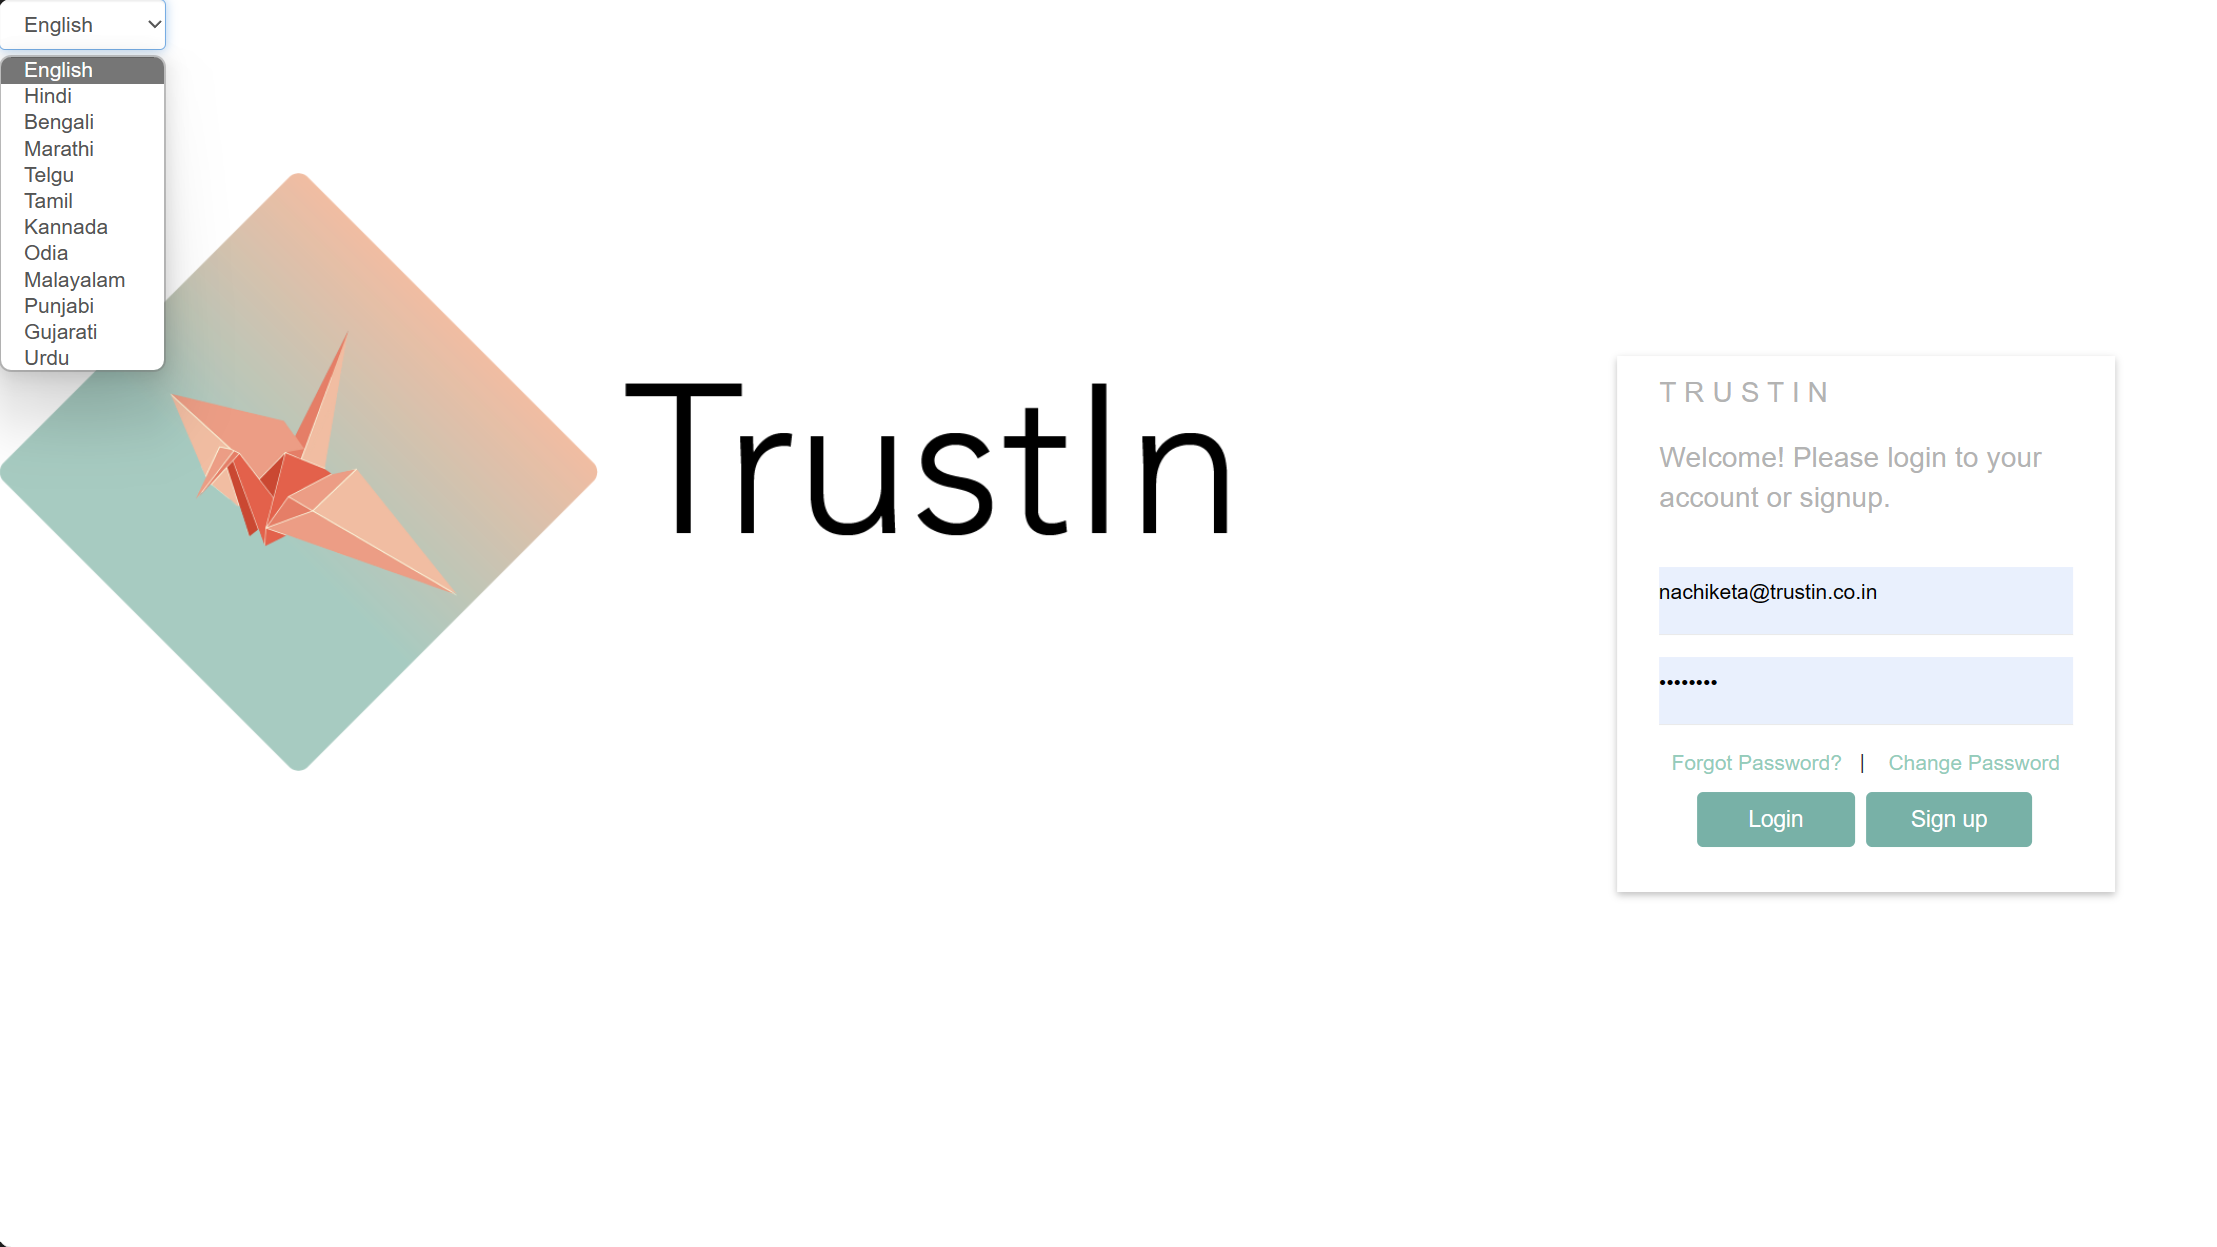Image resolution: width=2217 pixels, height=1247 pixels.
Task: Select Hindi from language dropdown
Action: tap(46, 94)
